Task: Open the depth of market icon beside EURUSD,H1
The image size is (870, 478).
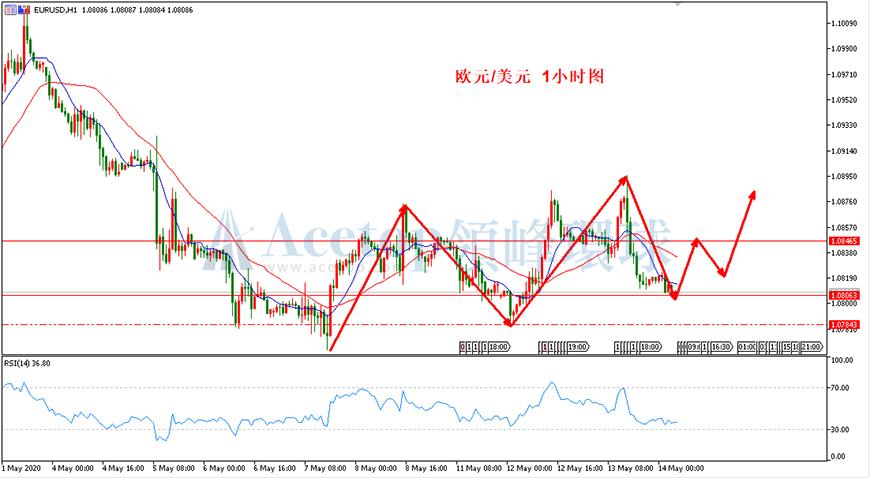Action: tap(24, 9)
